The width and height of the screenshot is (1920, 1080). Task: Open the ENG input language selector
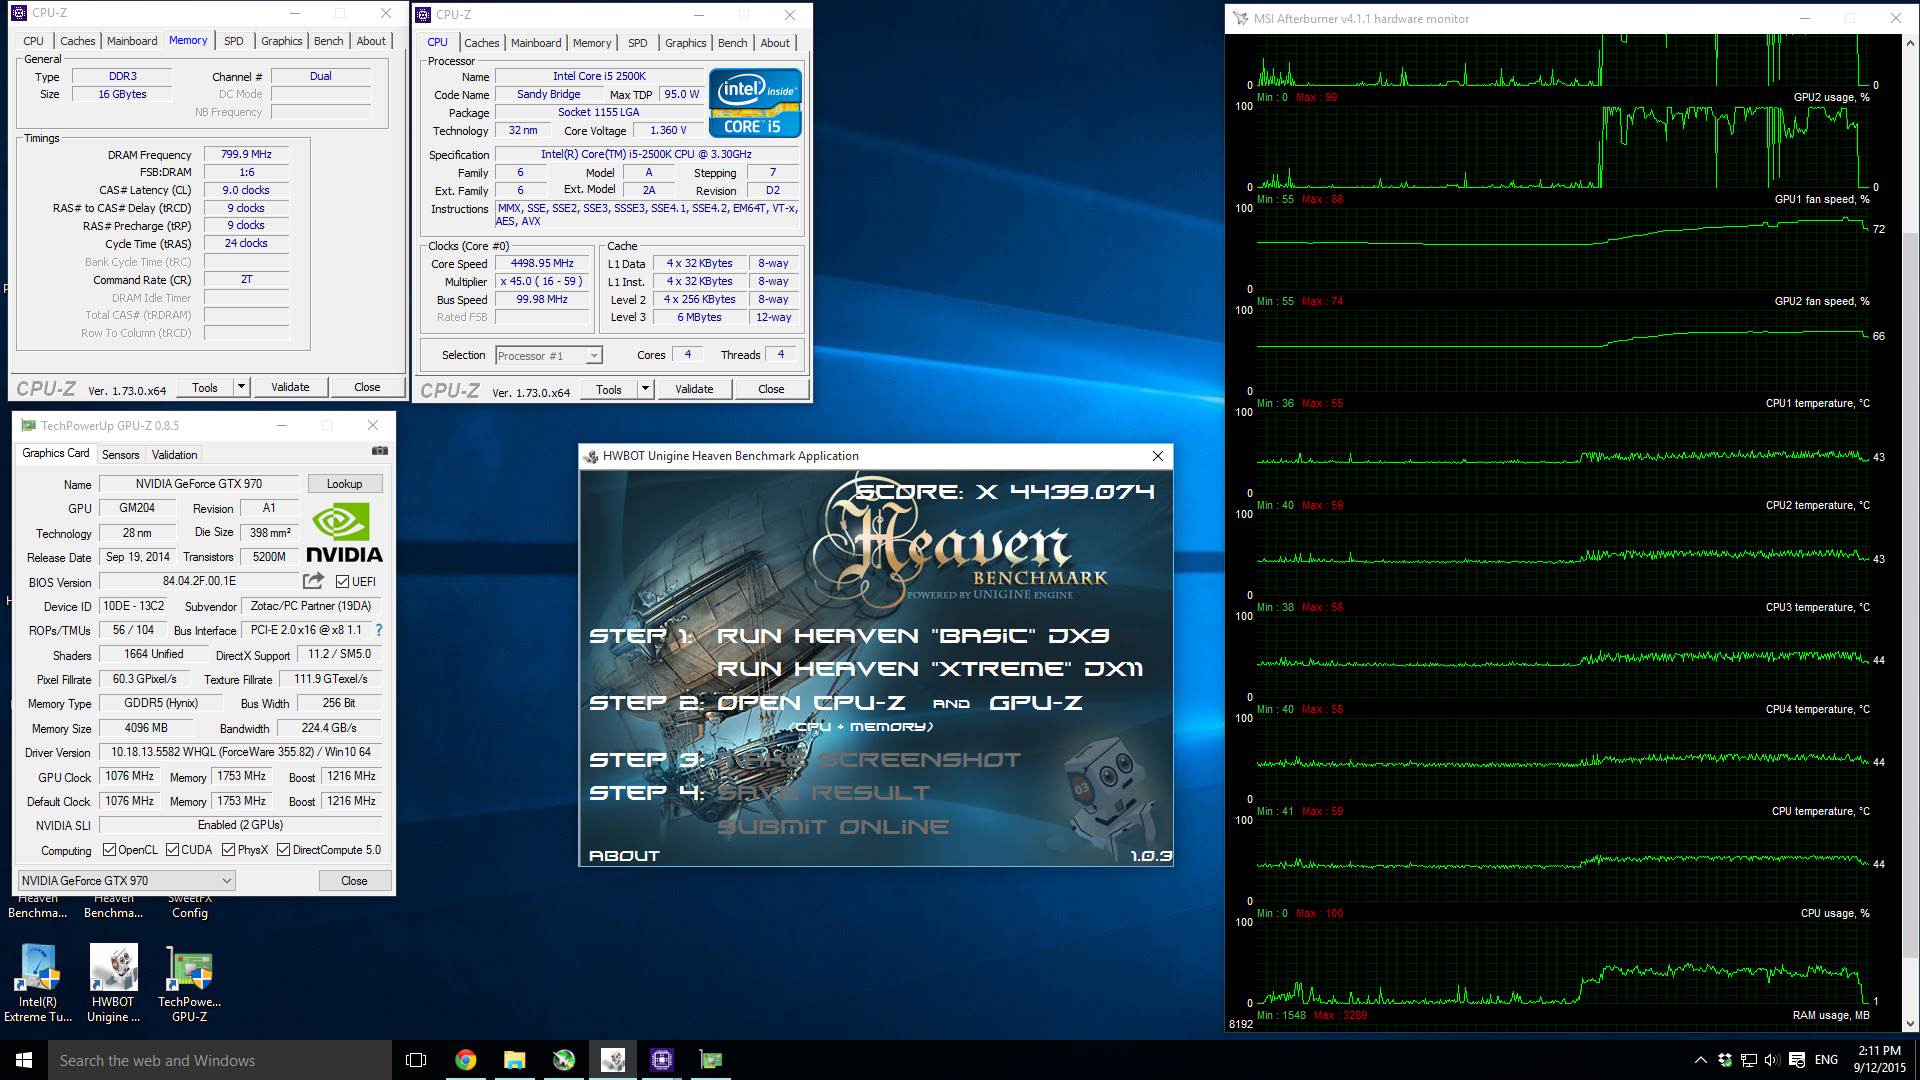(x=1826, y=1060)
